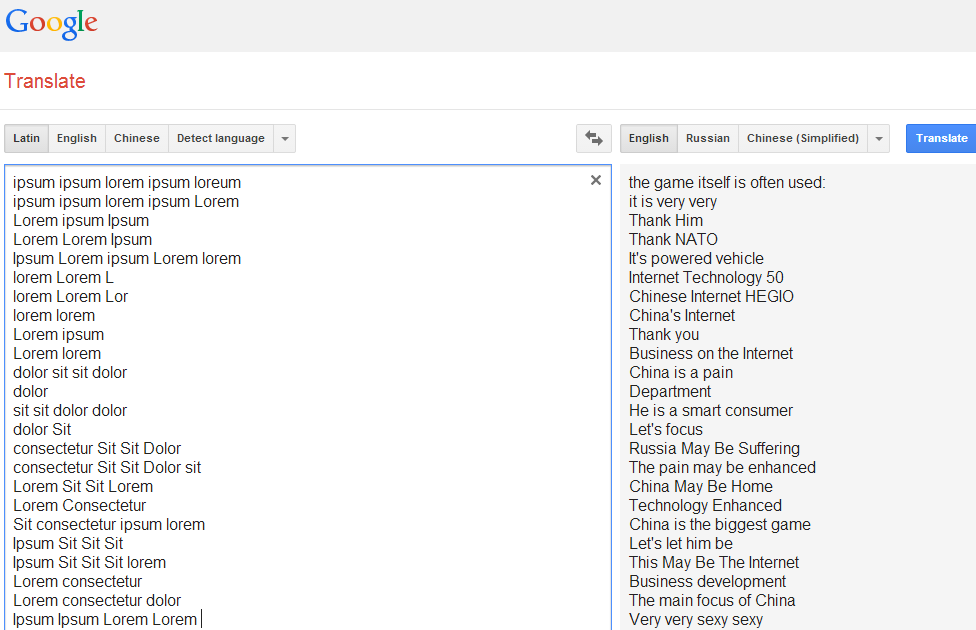Click source line 'consectetur Sit Sit Dolor sit'
The image size is (976, 630).
coord(107,468)
